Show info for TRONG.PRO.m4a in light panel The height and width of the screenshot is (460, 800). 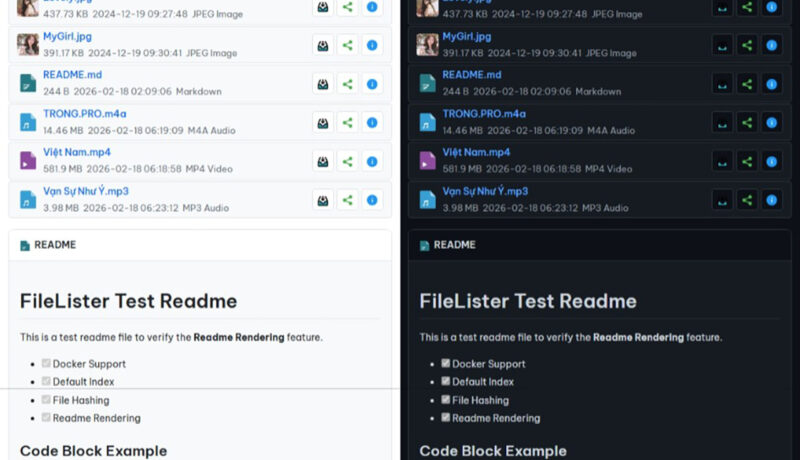372,123
